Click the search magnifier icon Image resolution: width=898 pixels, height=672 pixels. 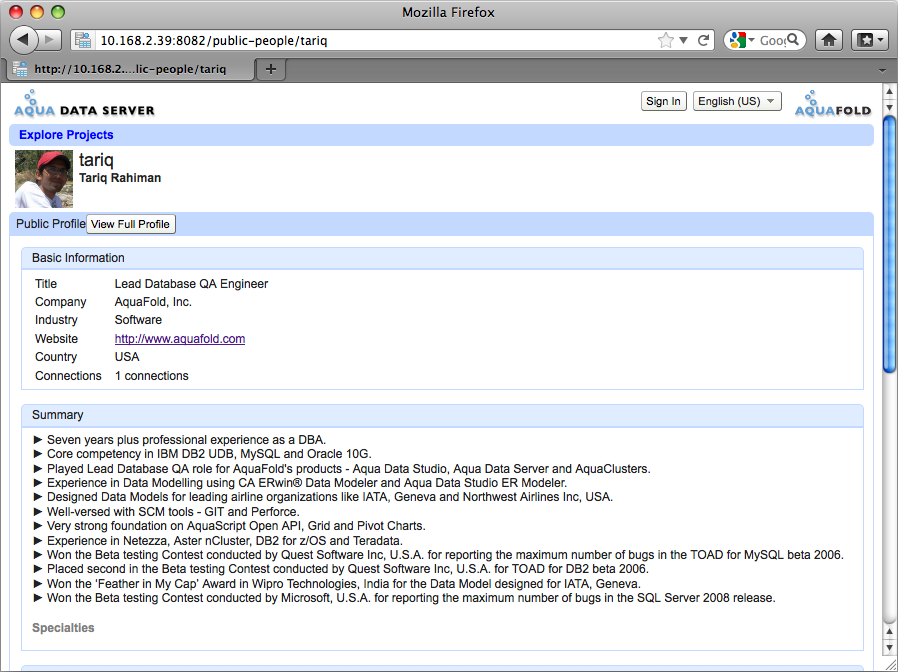[x=793, y=40]
